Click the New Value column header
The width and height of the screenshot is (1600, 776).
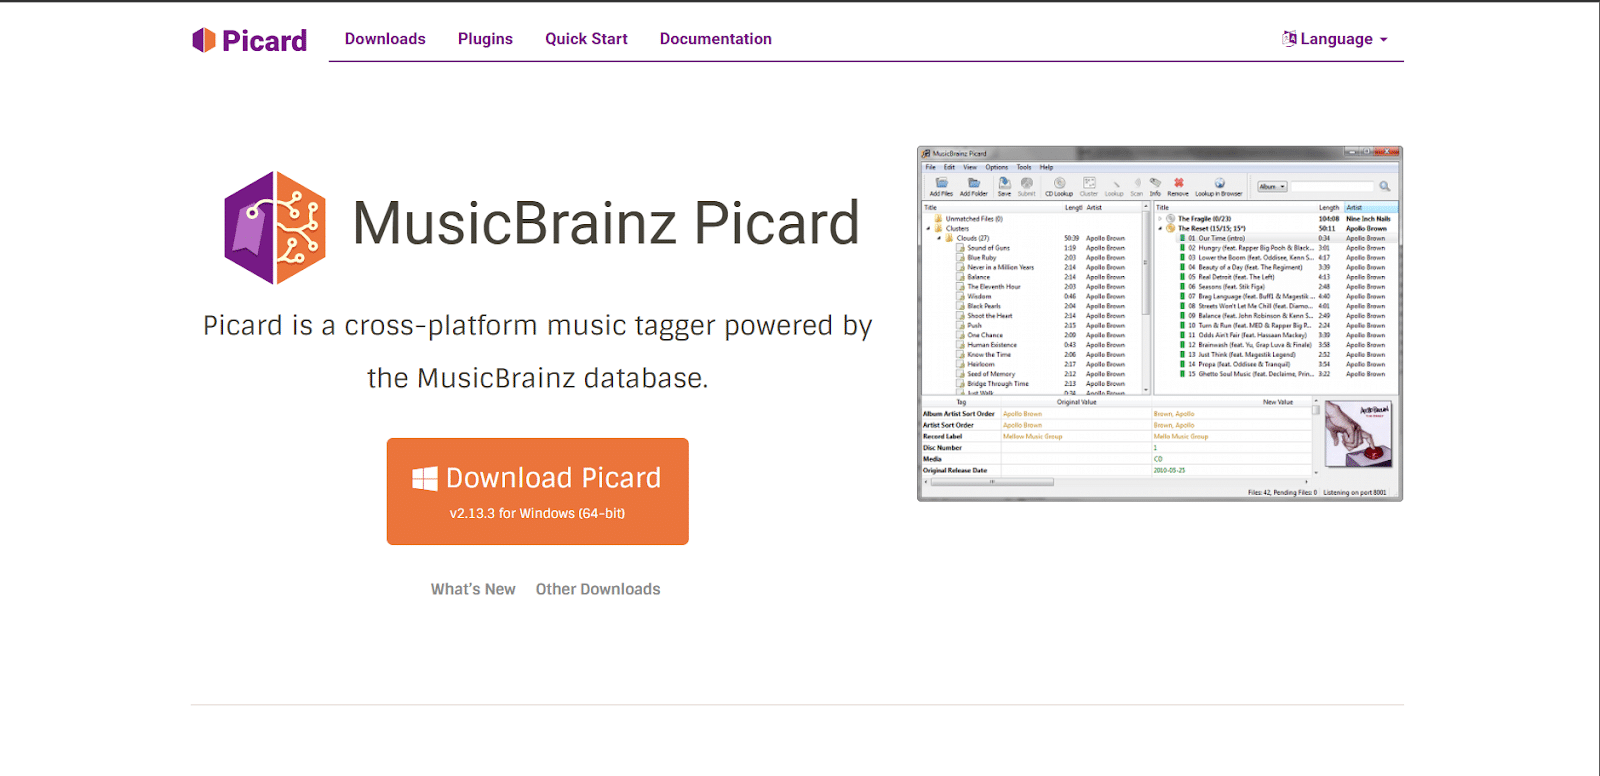(1278, 402)
